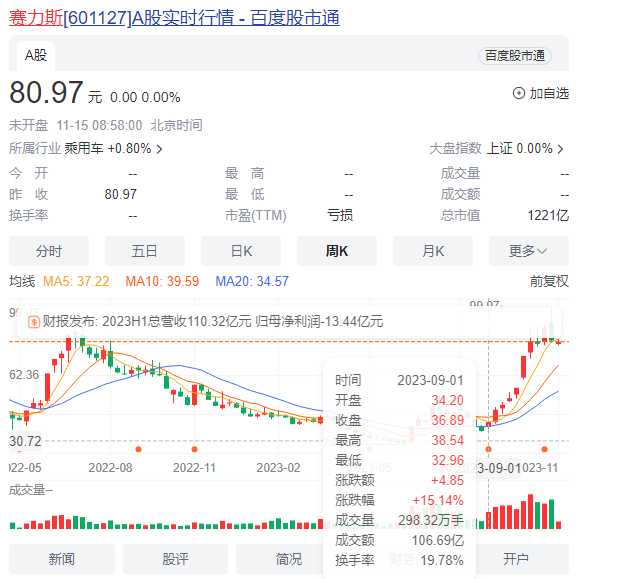Switch chart to 分时 view
Image resolution: width=624 pixels, height=579 pixels.
(x=49, y=251)
